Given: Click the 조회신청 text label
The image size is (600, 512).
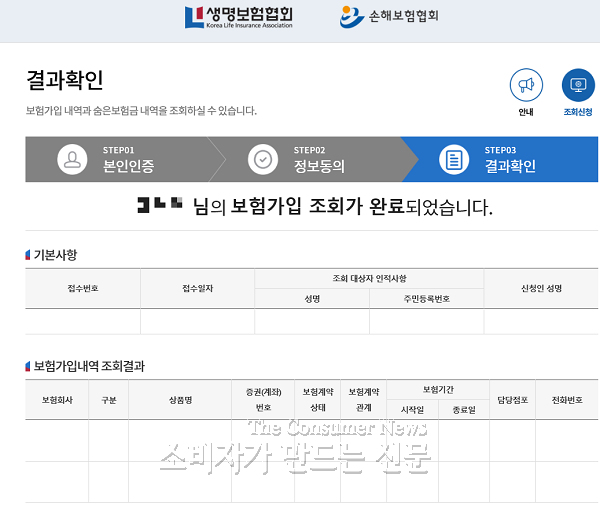Looking at the screenshot, I should (578, 112).
